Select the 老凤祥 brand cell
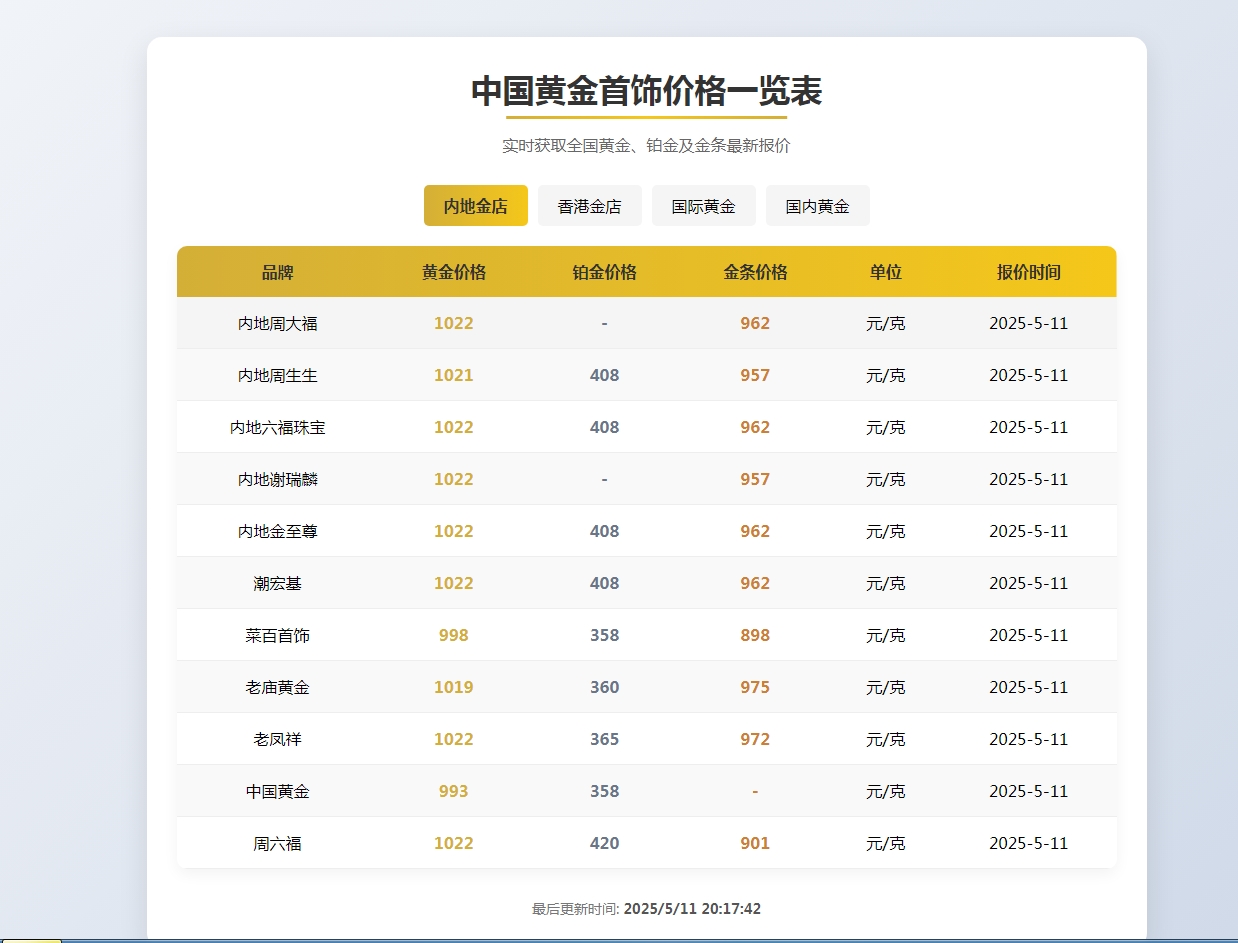 [278, 740]
